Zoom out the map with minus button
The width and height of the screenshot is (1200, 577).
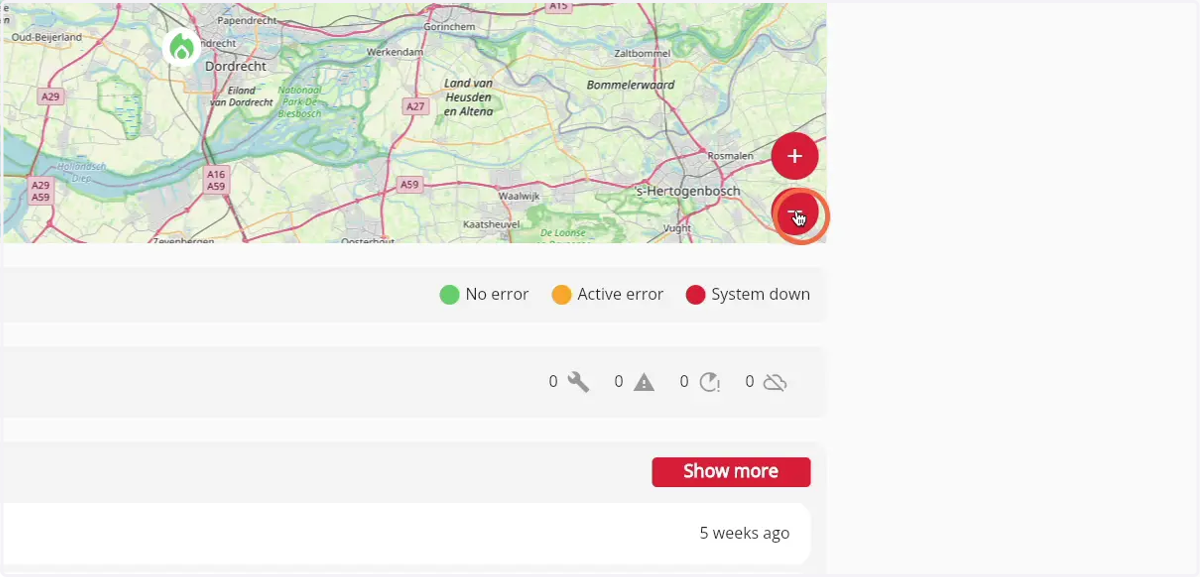click(796, 213)
